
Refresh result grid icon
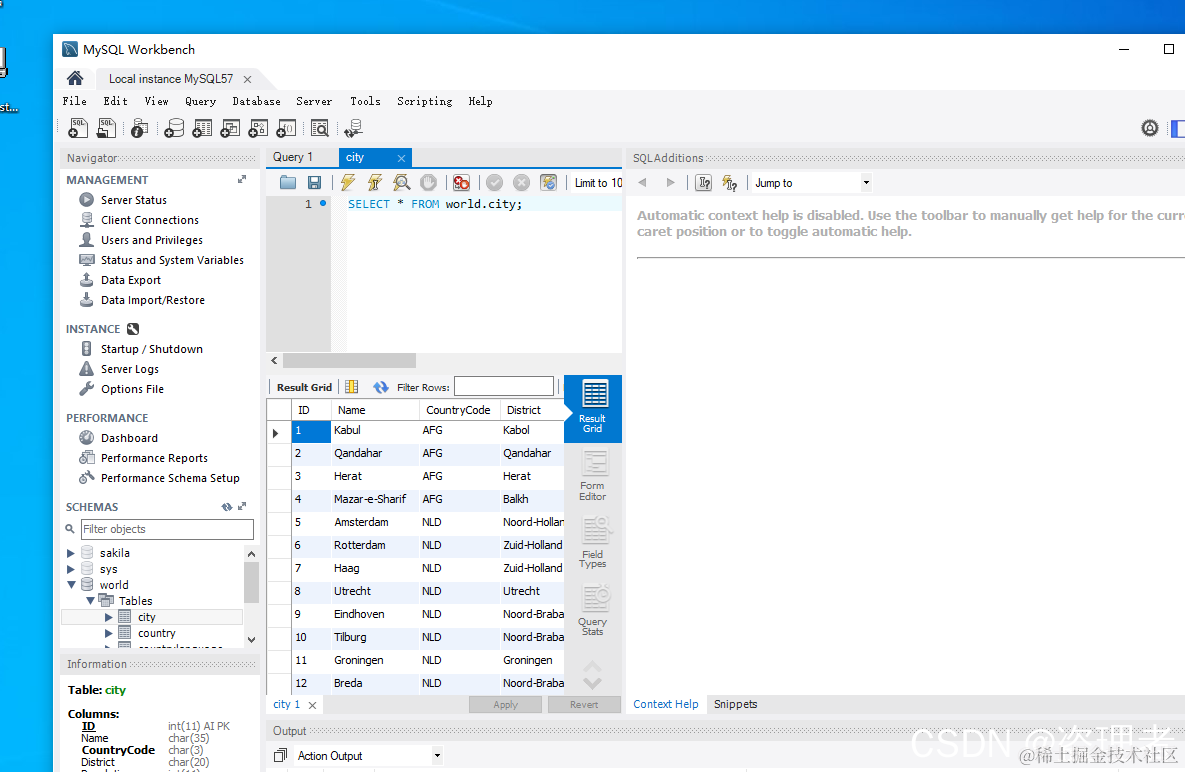(x=381, y=387)
